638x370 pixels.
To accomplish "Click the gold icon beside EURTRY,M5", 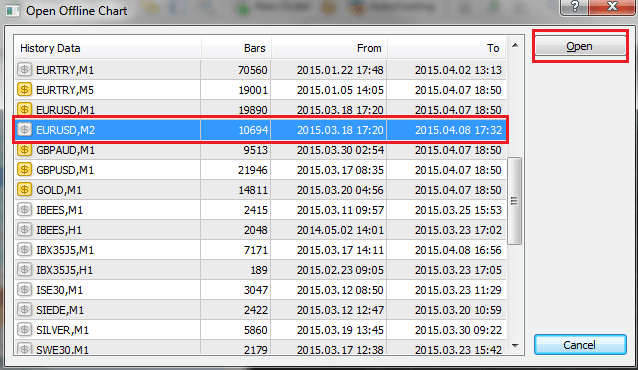I will click(24, 90).
